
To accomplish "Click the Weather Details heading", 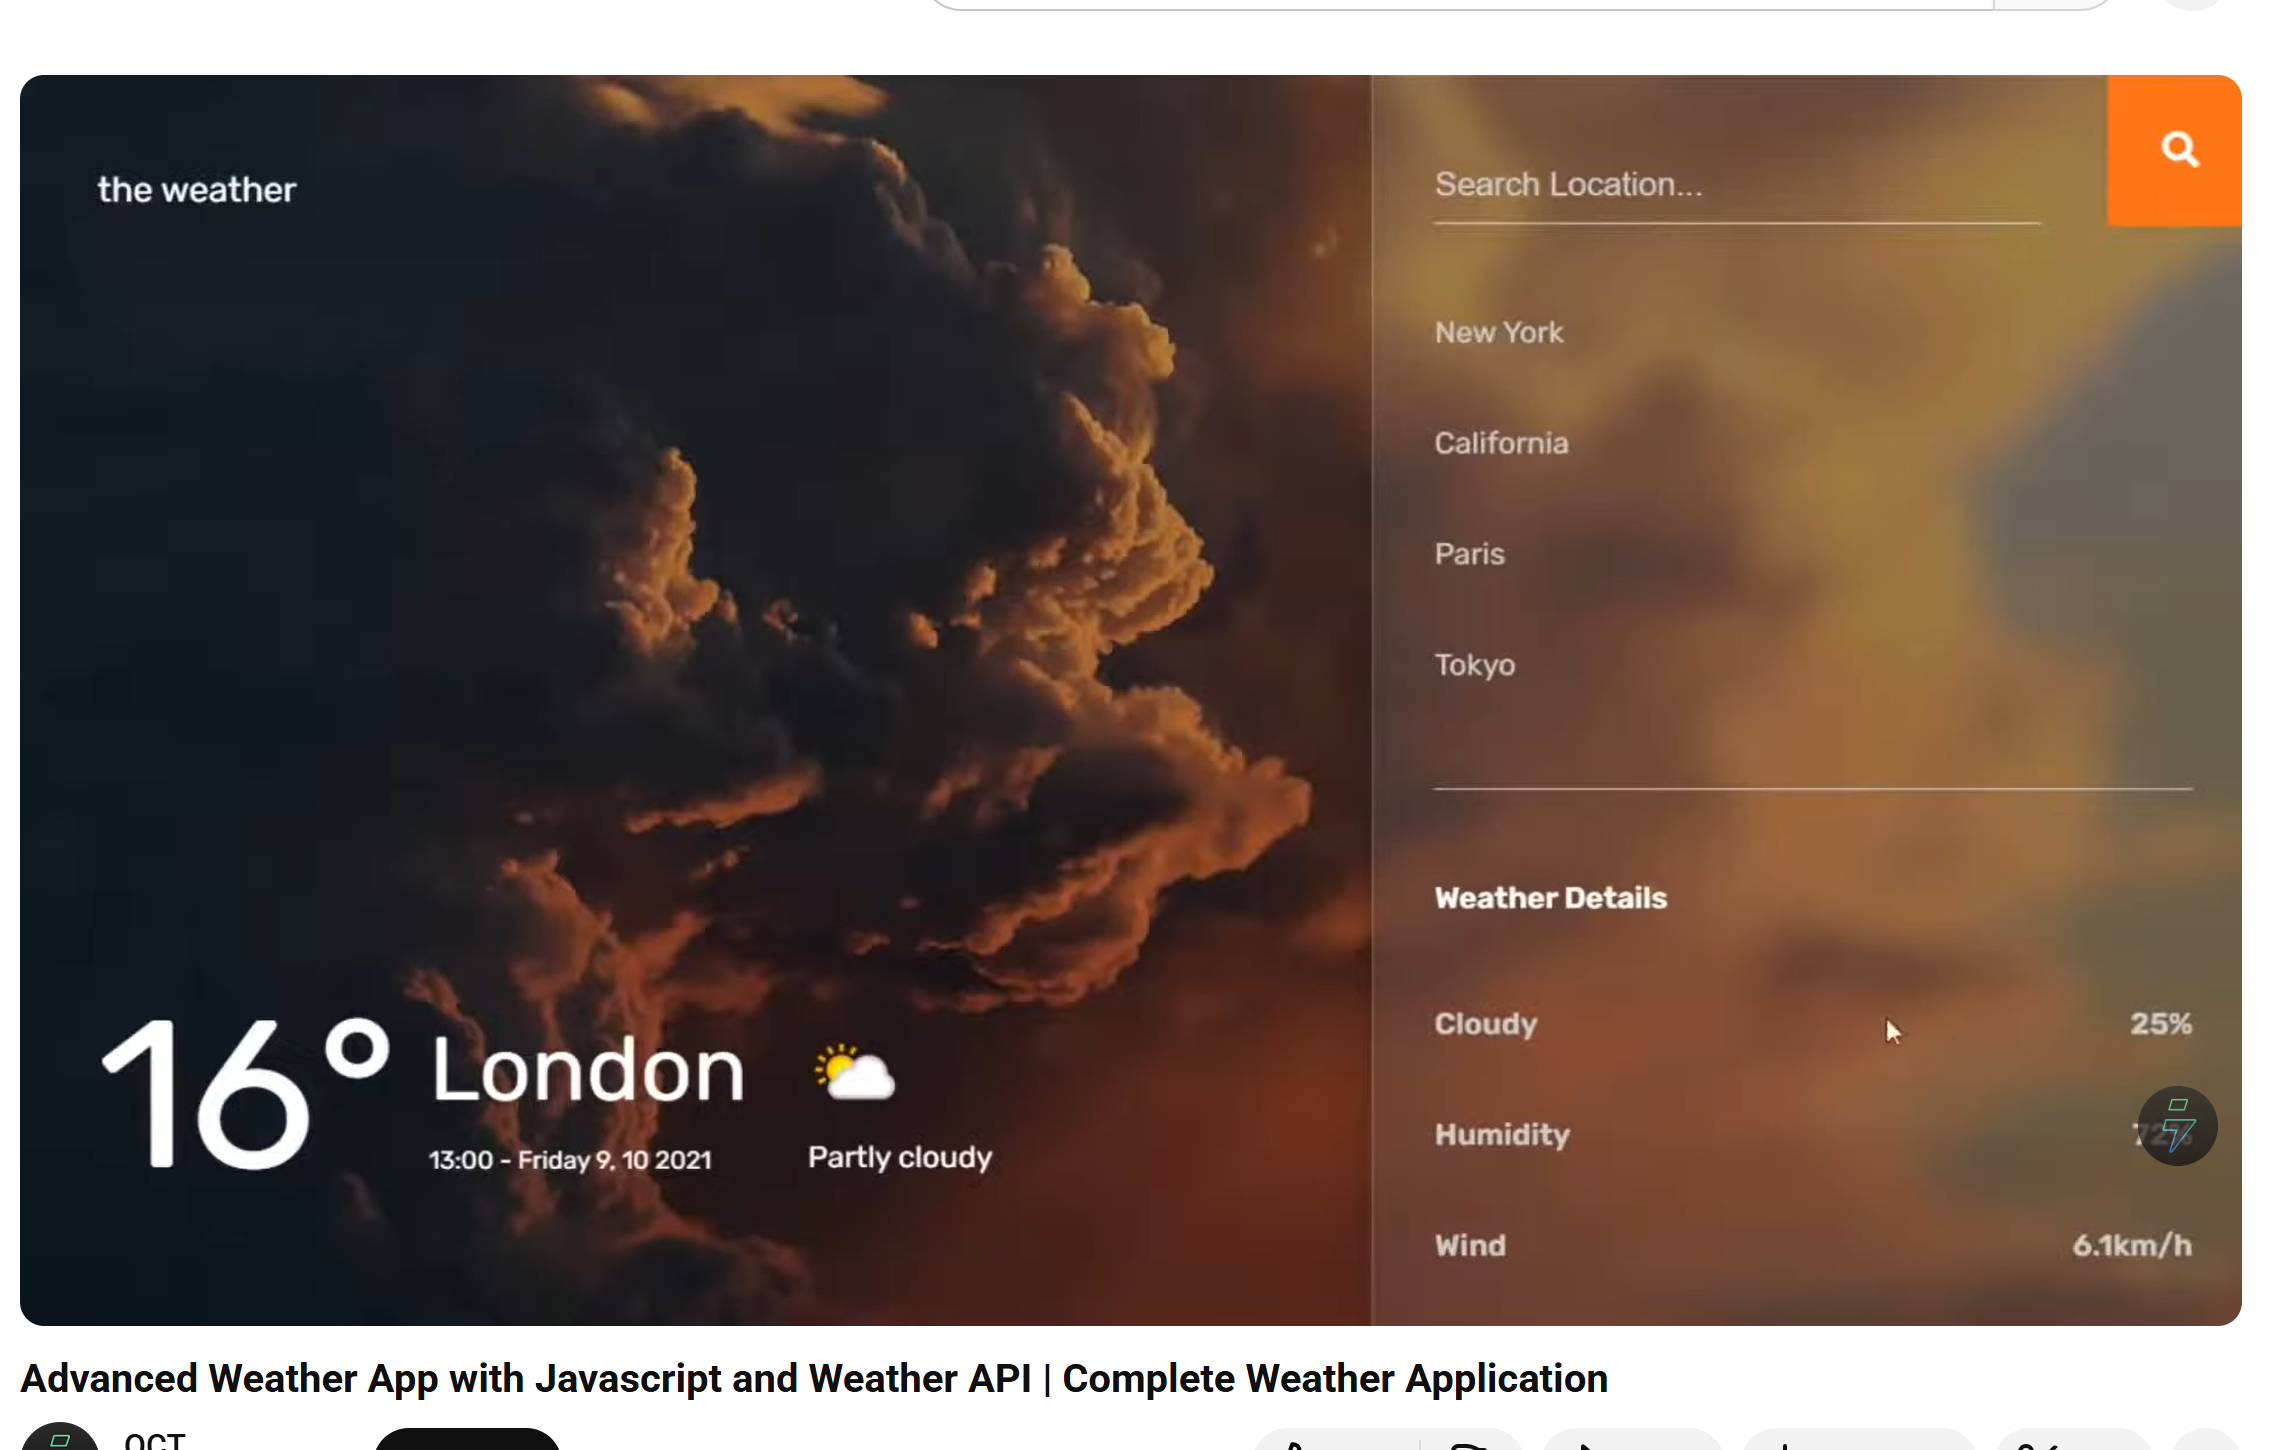I will [1550, 897].
